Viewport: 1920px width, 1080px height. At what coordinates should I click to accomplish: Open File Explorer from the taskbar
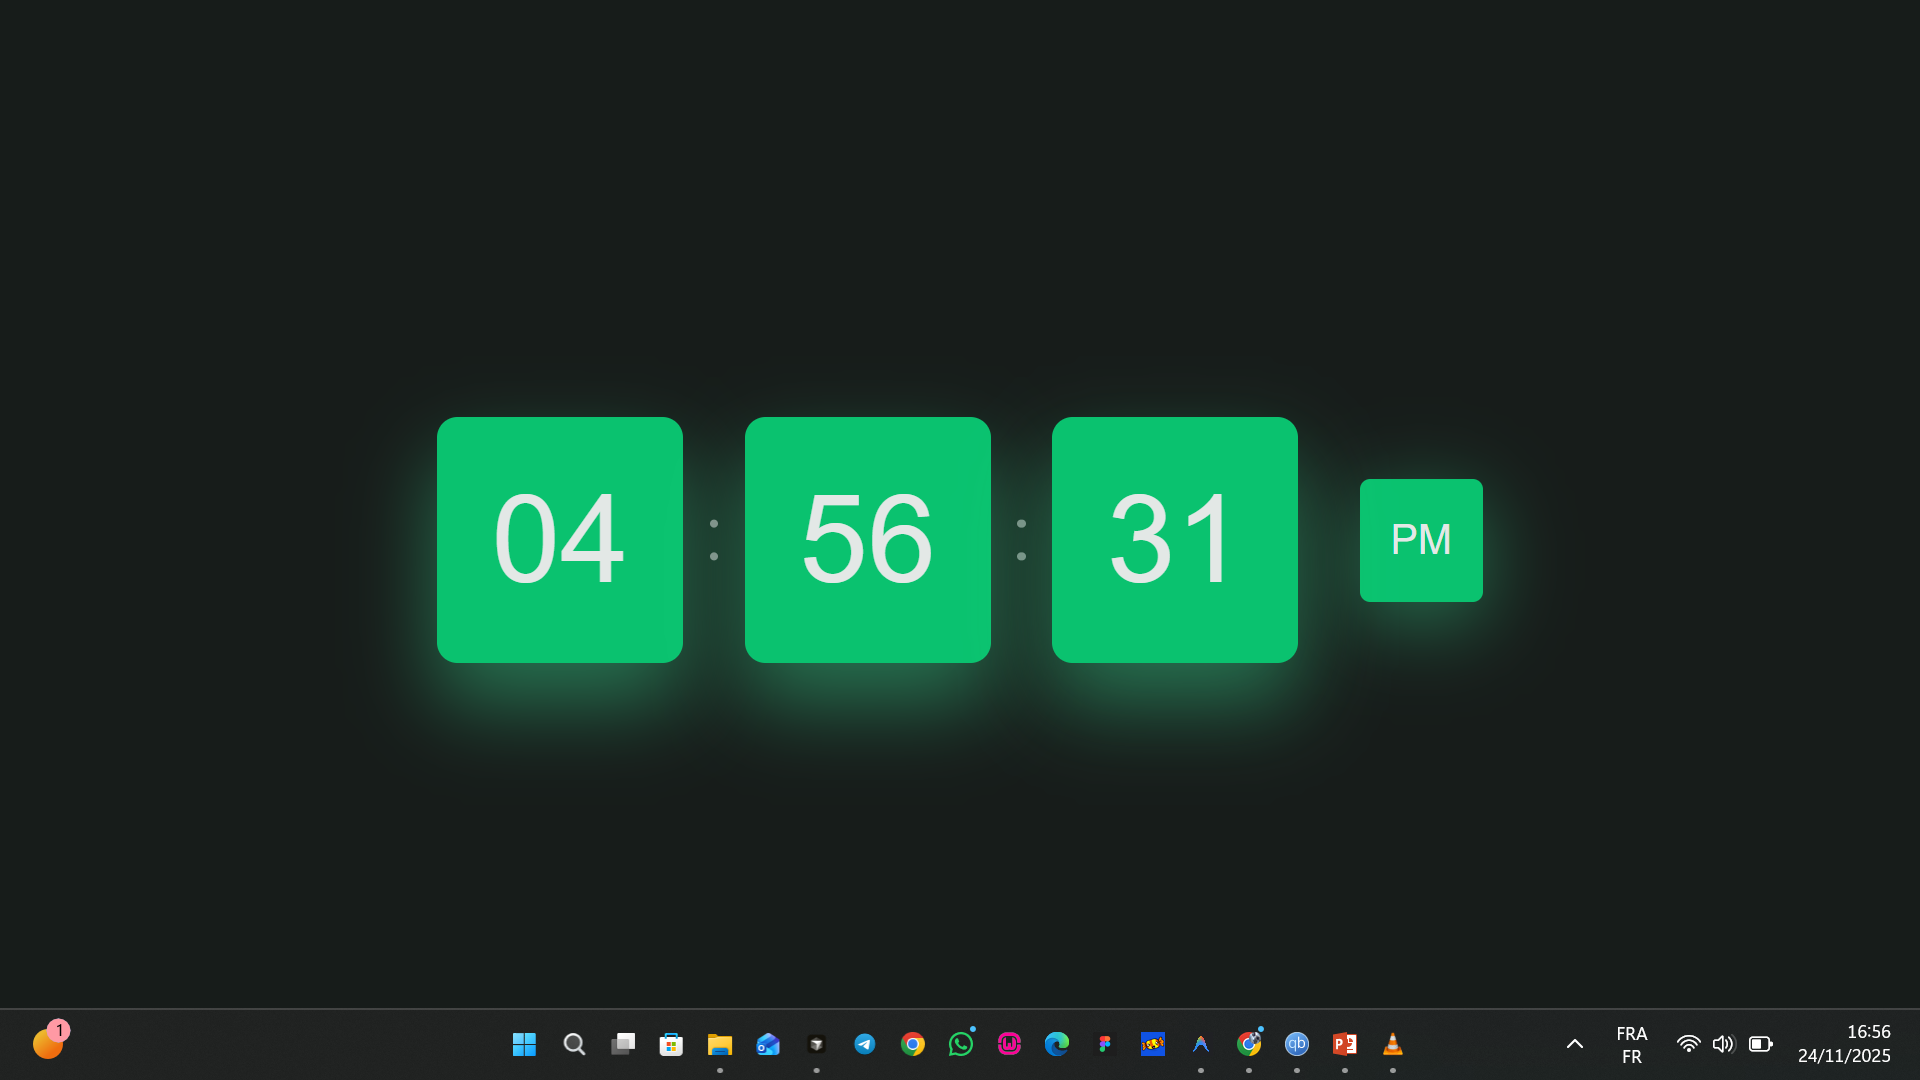pos(719,1043)
